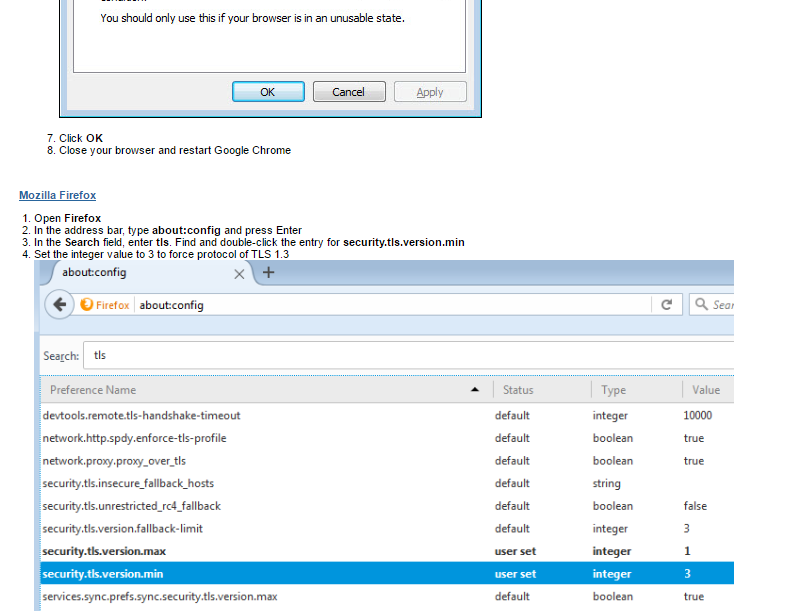Click the disabled Apply button
Screen dimensions: 810x611
tap(429, 92)
